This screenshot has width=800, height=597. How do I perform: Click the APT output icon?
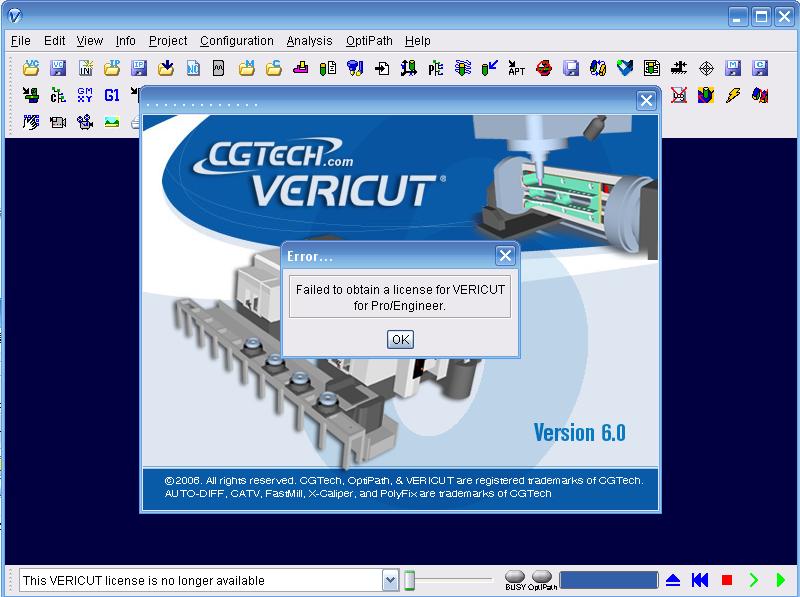pos(516,68)
